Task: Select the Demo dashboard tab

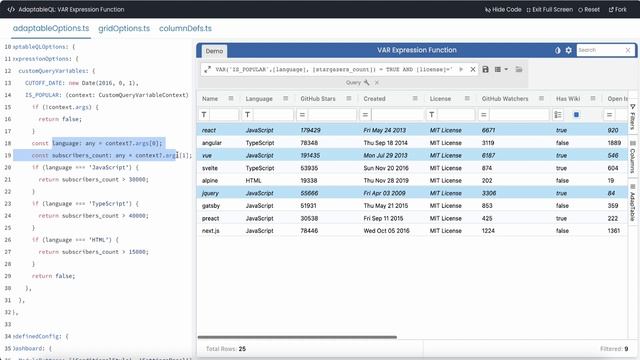Action: (x=214, y=51)
